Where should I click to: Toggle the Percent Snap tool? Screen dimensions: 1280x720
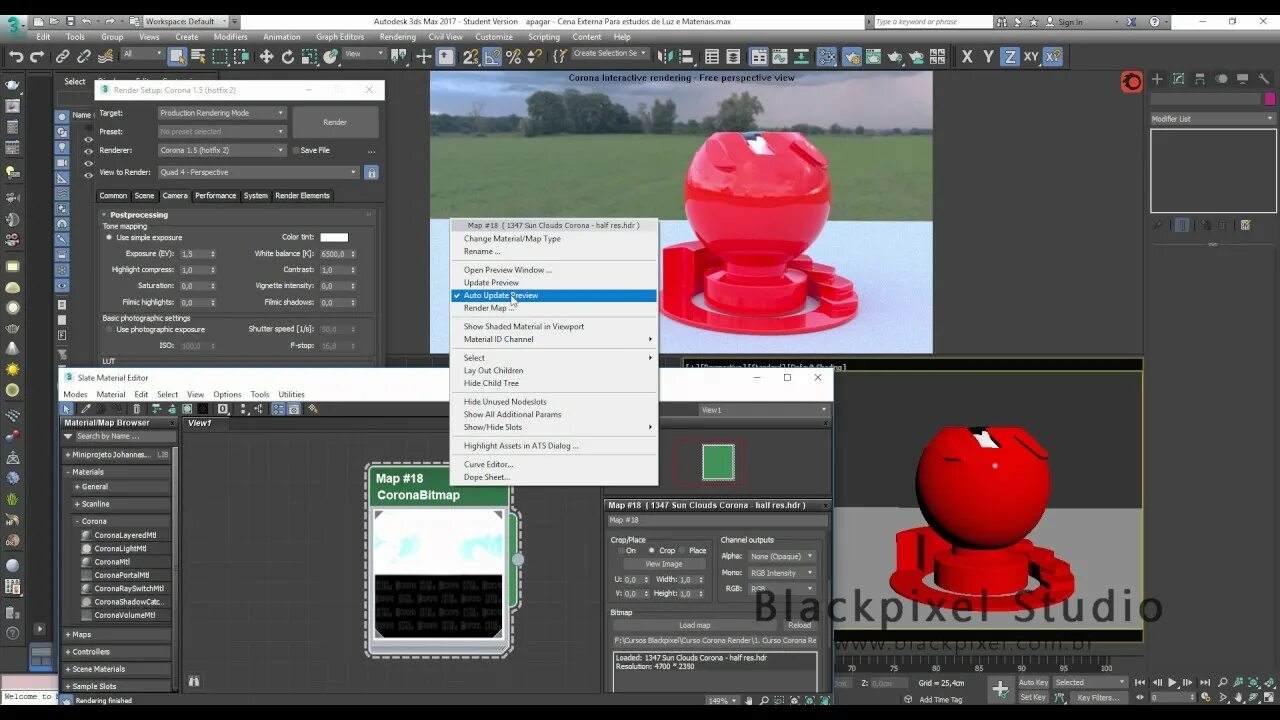coord(513,57)
